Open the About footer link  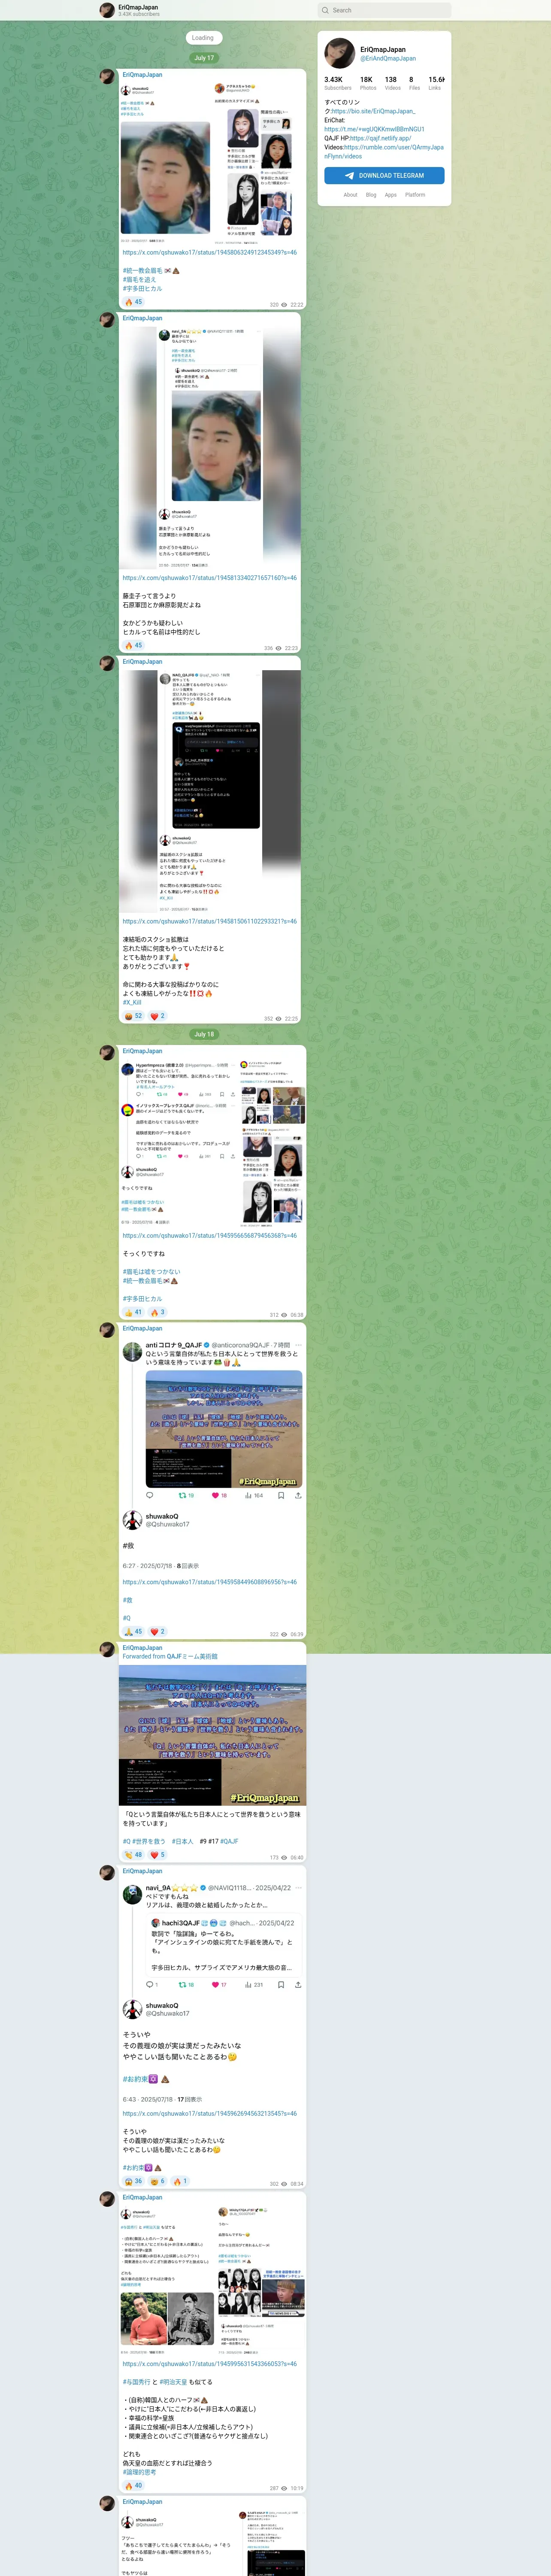pos(350,195)
